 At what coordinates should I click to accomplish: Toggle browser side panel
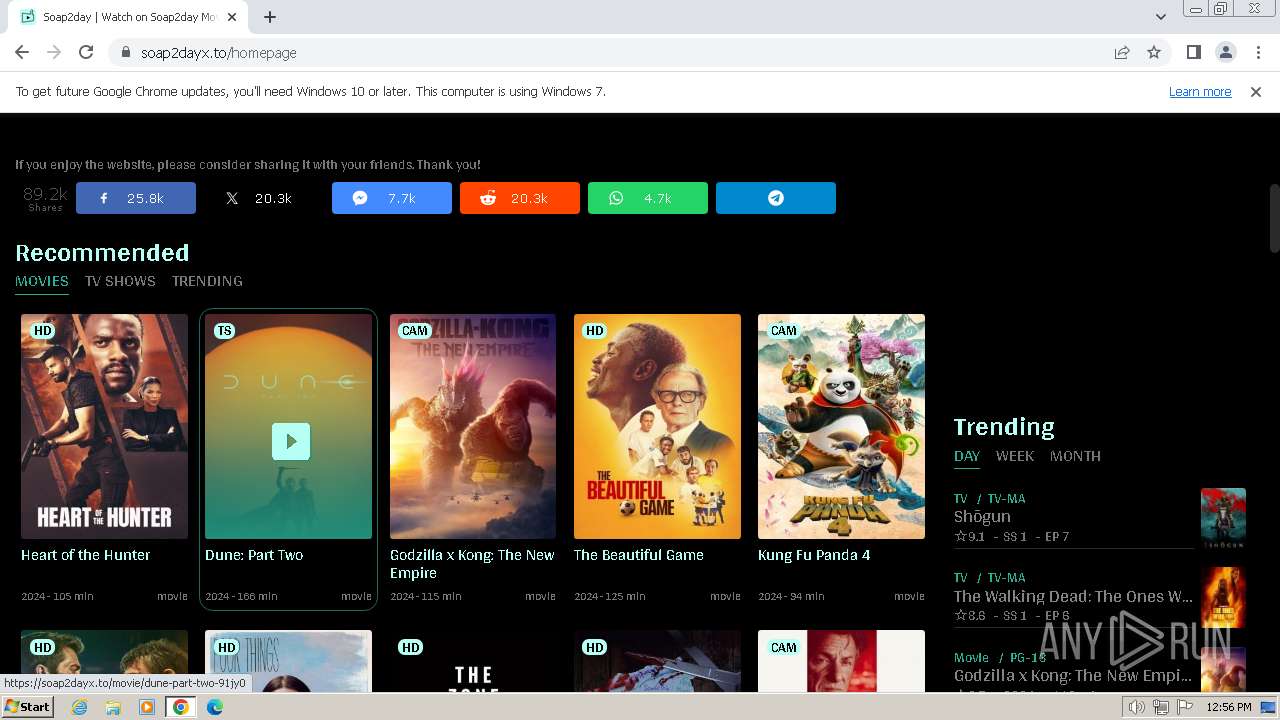coord(1193,53)
